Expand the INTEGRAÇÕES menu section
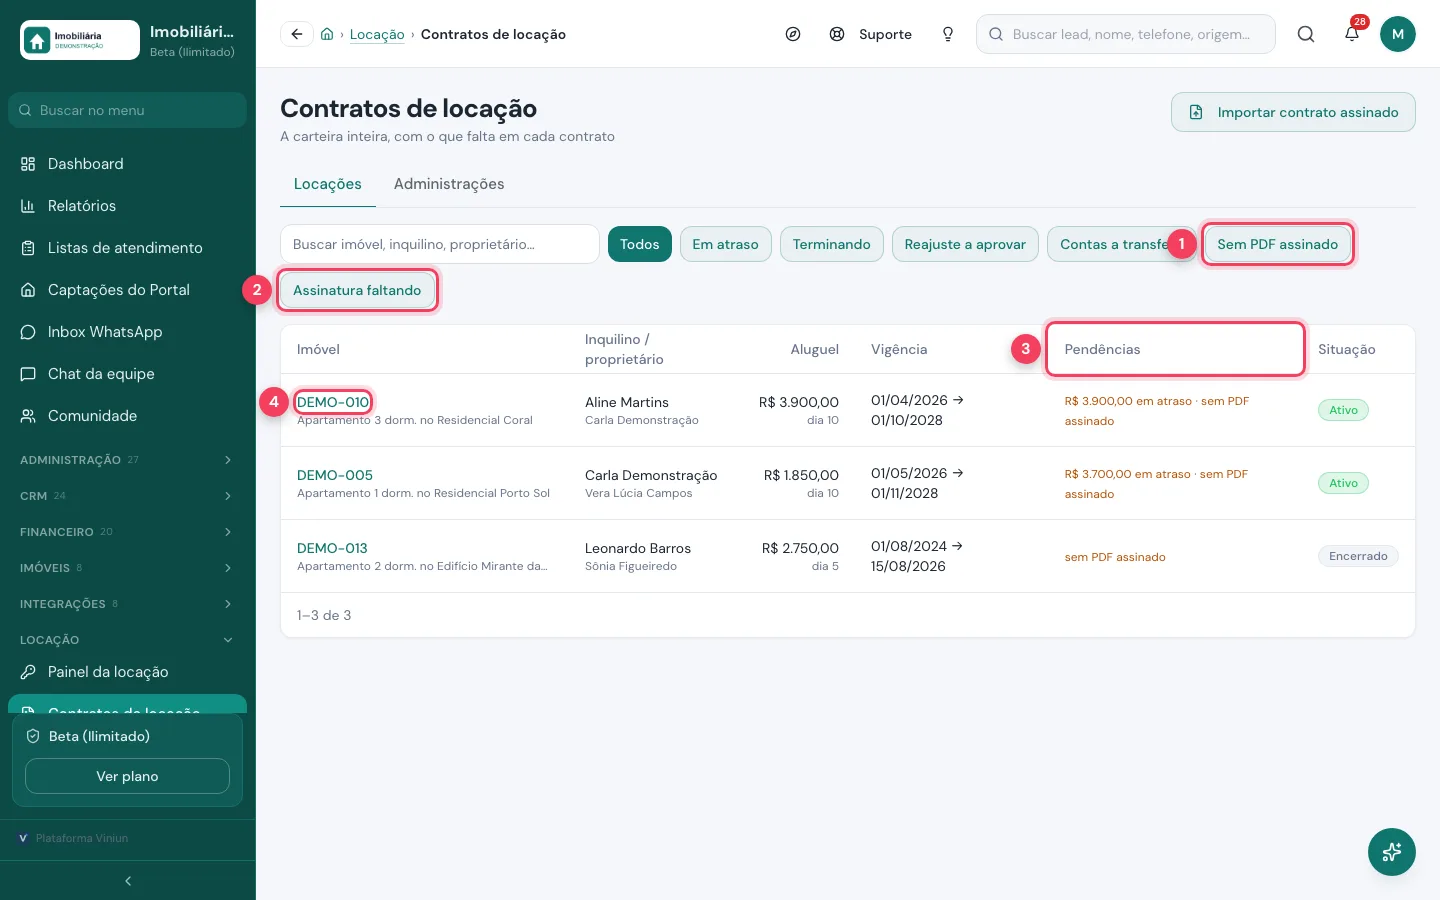This screenshot has width=1440, height=900. click(127, 604)
